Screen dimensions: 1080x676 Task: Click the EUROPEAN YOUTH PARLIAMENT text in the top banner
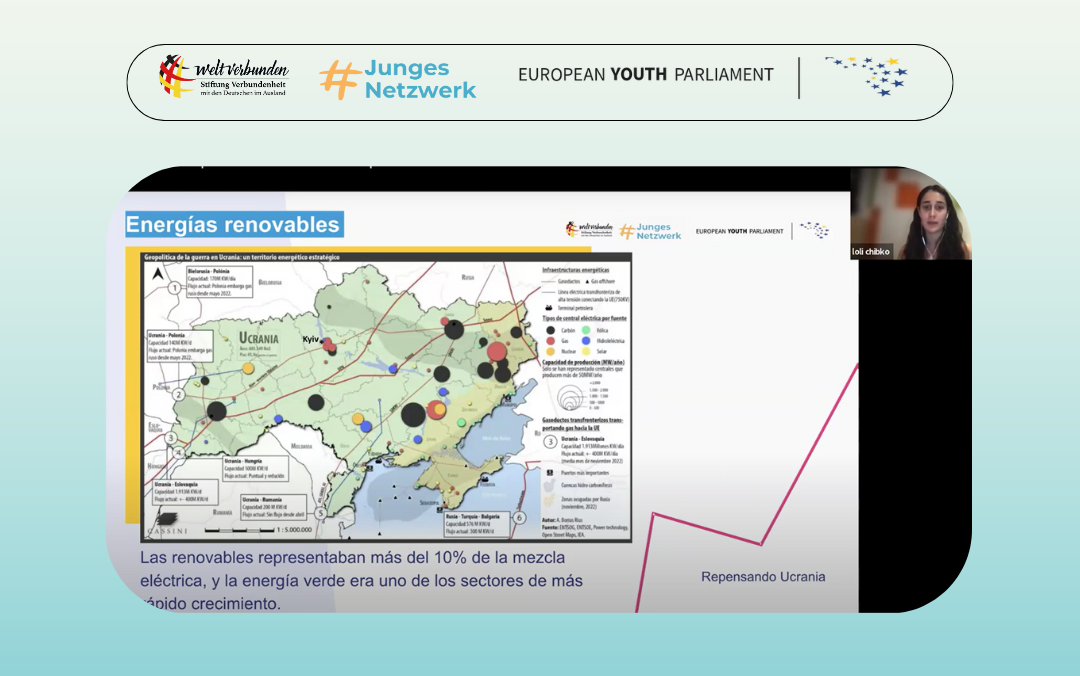tap(646, 74)
